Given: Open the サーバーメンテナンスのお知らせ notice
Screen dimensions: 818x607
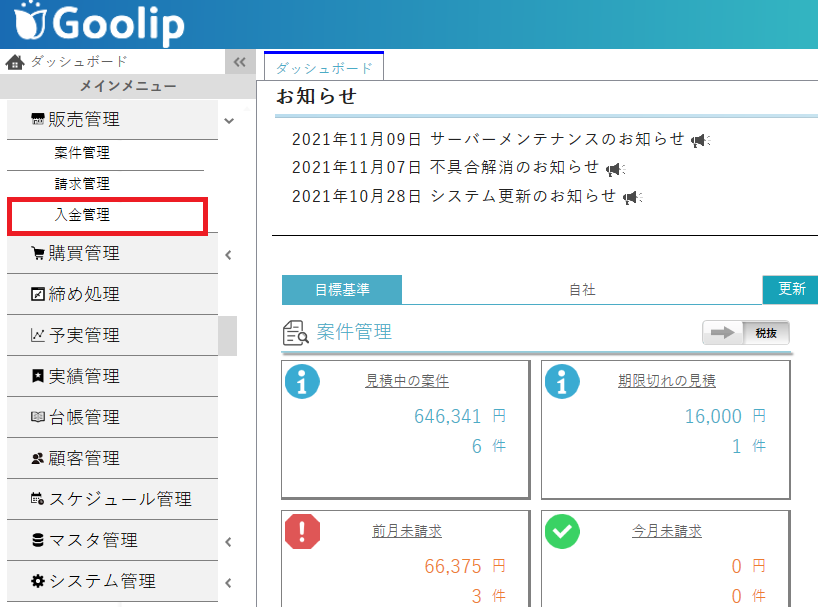Looking at the screenshot, I should click(557, 139).
